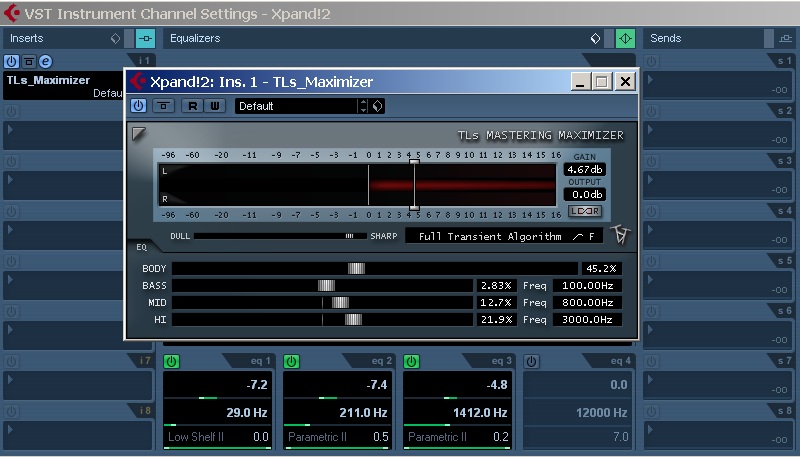Toggle the plugin power button in toolbar
800x457 pixels.
tap(138, 106)
